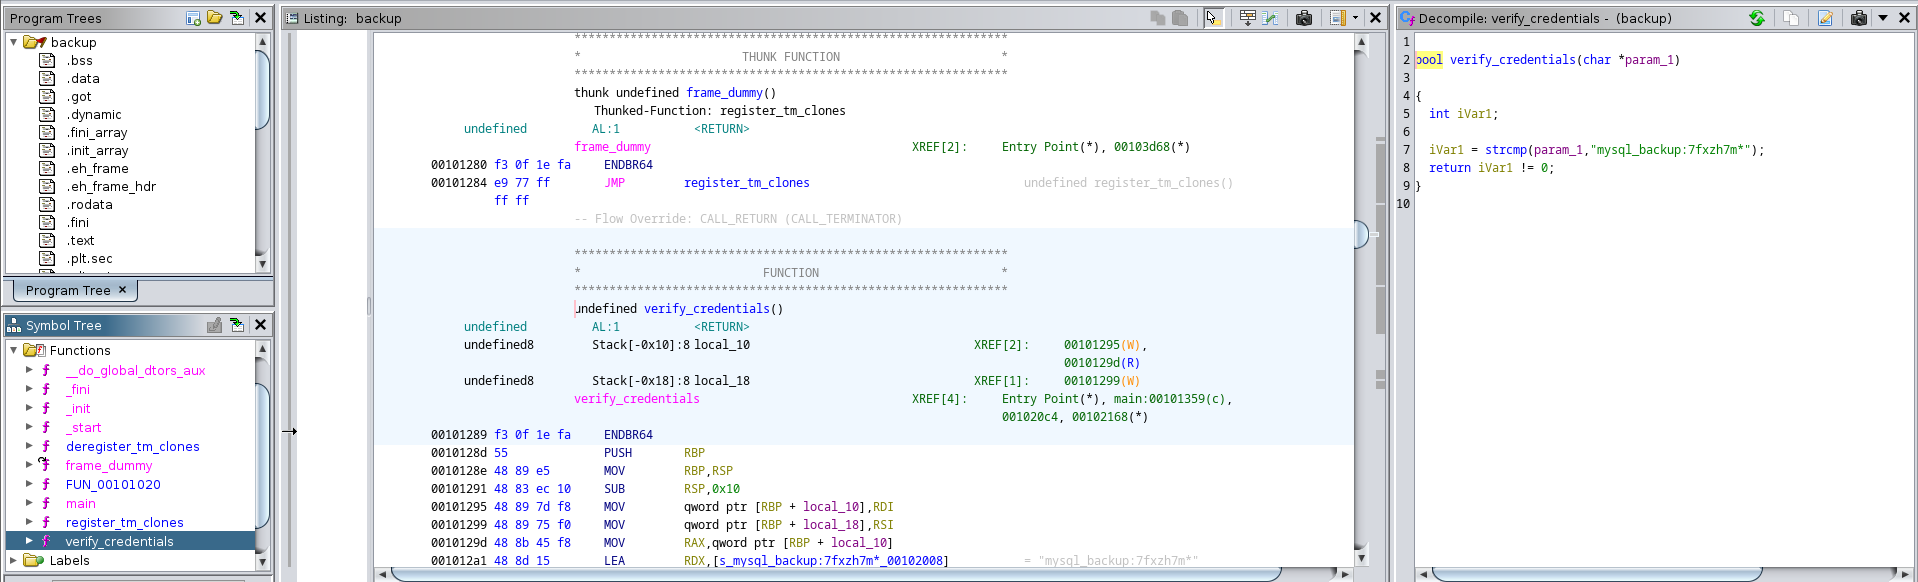Re-decompile using the green refresh icon
The image size is (1918, 582).
[x=1757, y=18]
